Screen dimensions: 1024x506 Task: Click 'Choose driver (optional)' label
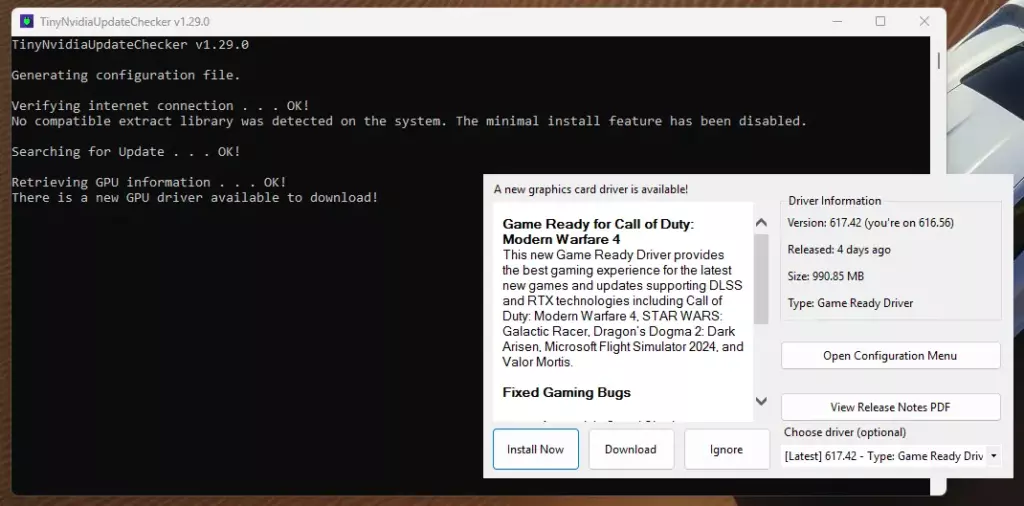pos(845,432)
